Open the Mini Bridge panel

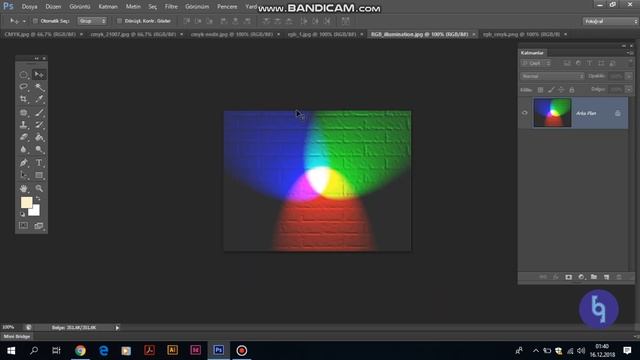coord(17,337)
